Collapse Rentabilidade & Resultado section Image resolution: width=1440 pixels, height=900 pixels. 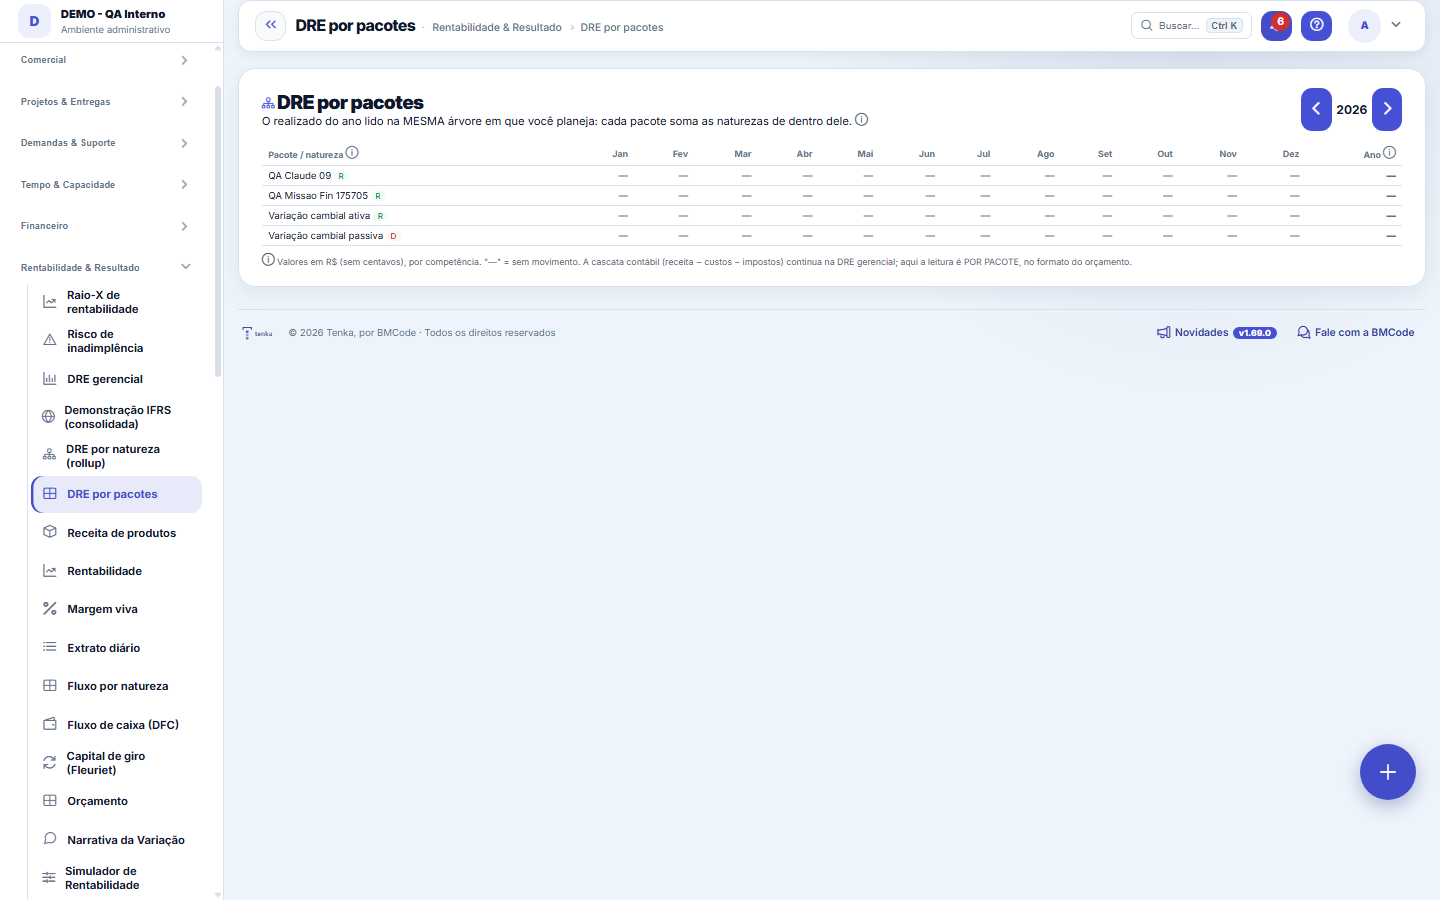tap(105, 268)
